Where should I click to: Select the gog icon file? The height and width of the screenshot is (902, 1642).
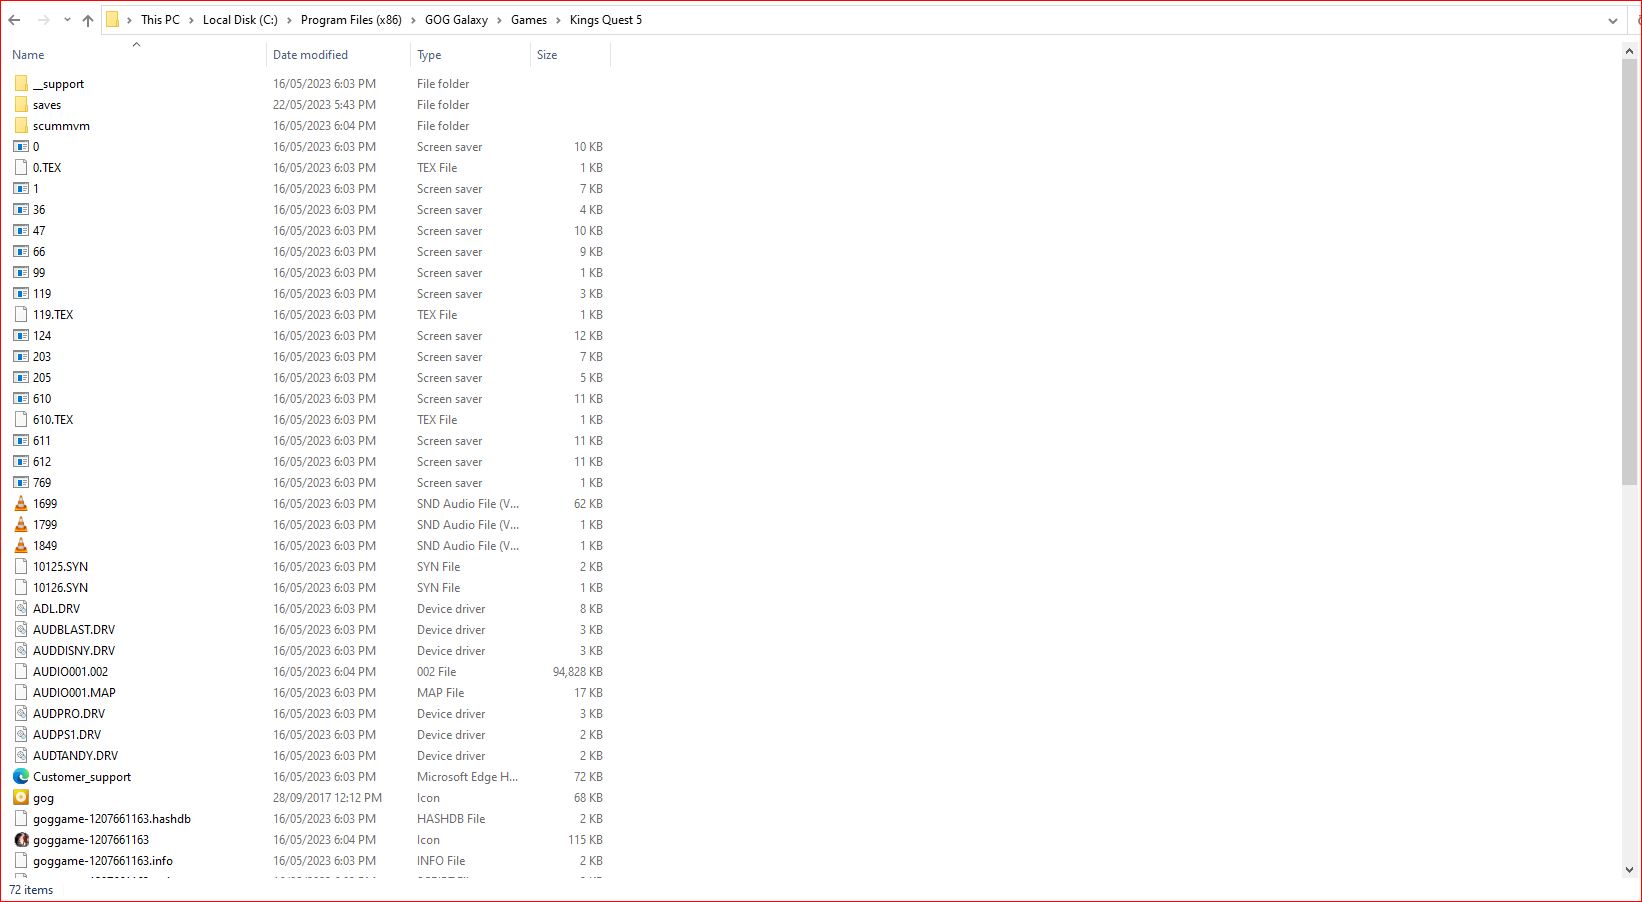point(21,798)
